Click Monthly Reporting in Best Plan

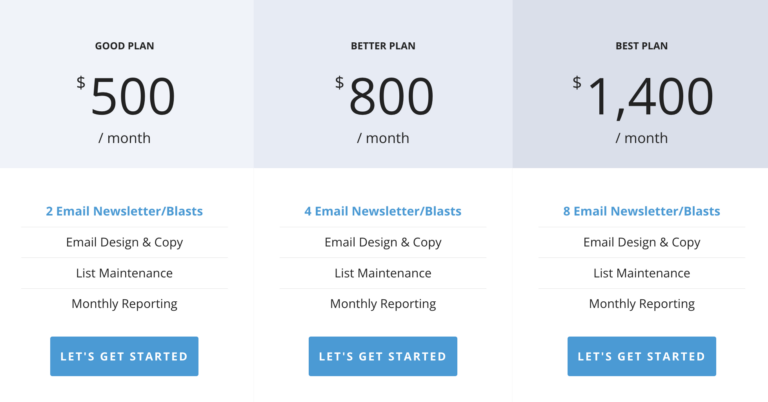click(641, 304)
